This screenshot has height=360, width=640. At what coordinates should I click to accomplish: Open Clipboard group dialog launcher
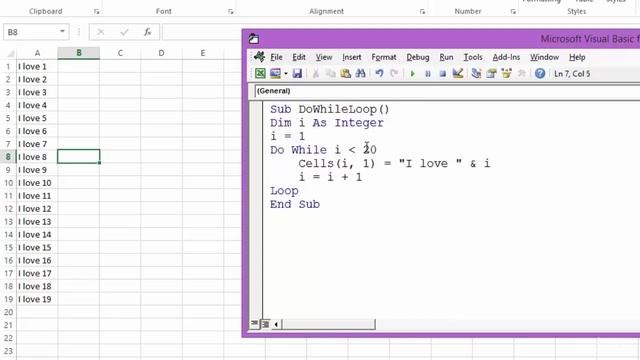click(x=96, y=11)
